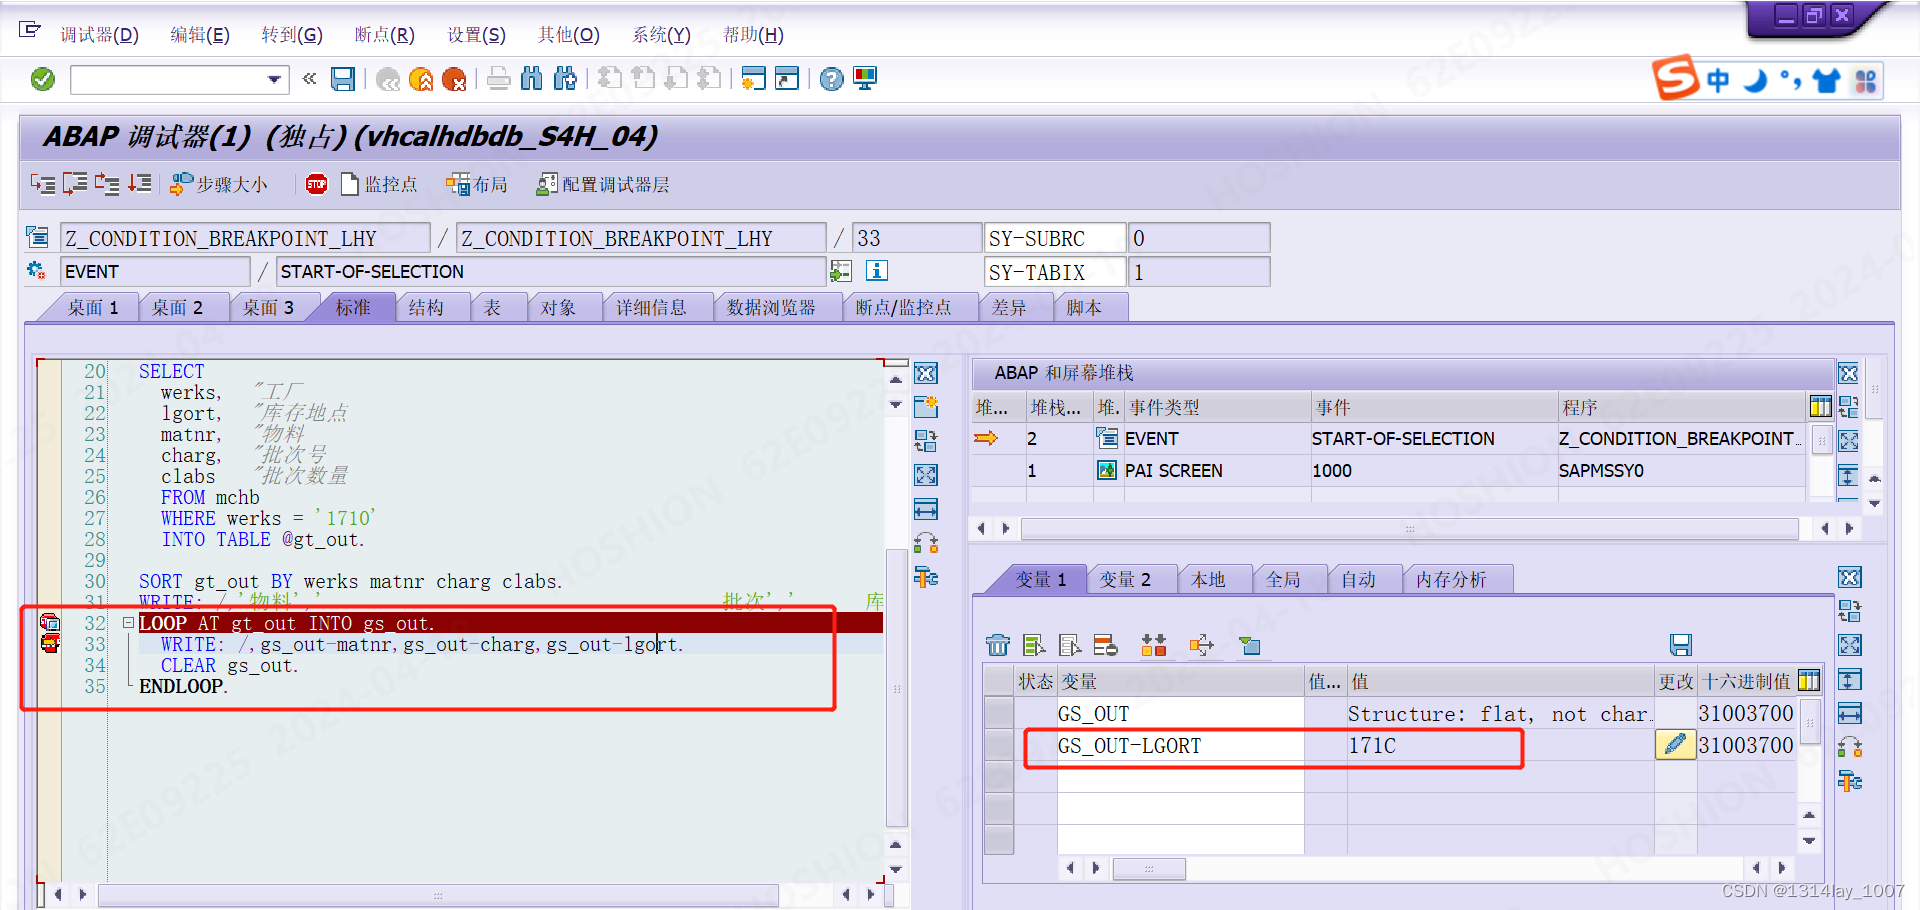Click the column settings icon in the stack table header
The image size is (1920, 910).
[x=1821, y=407]
